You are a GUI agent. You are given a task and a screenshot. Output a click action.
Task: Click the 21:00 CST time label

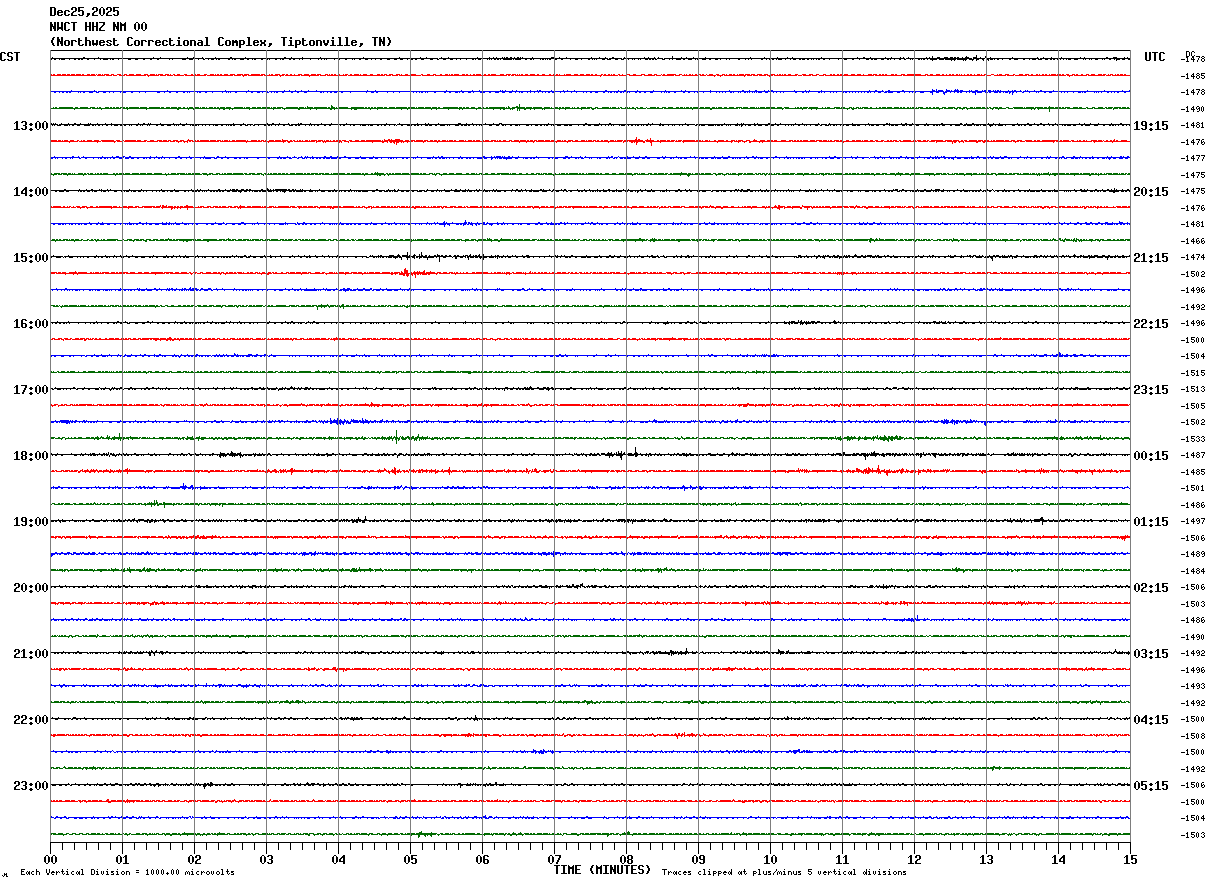point(30,654)
